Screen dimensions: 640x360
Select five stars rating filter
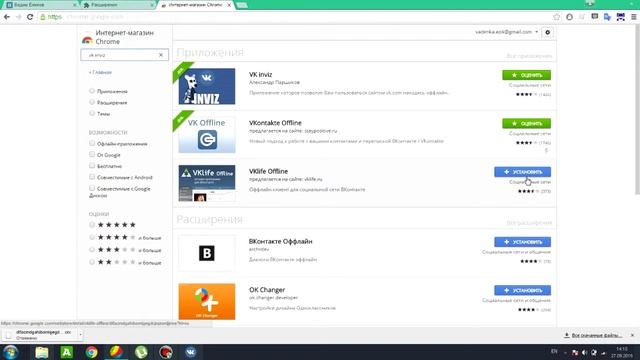pos(92,224)
